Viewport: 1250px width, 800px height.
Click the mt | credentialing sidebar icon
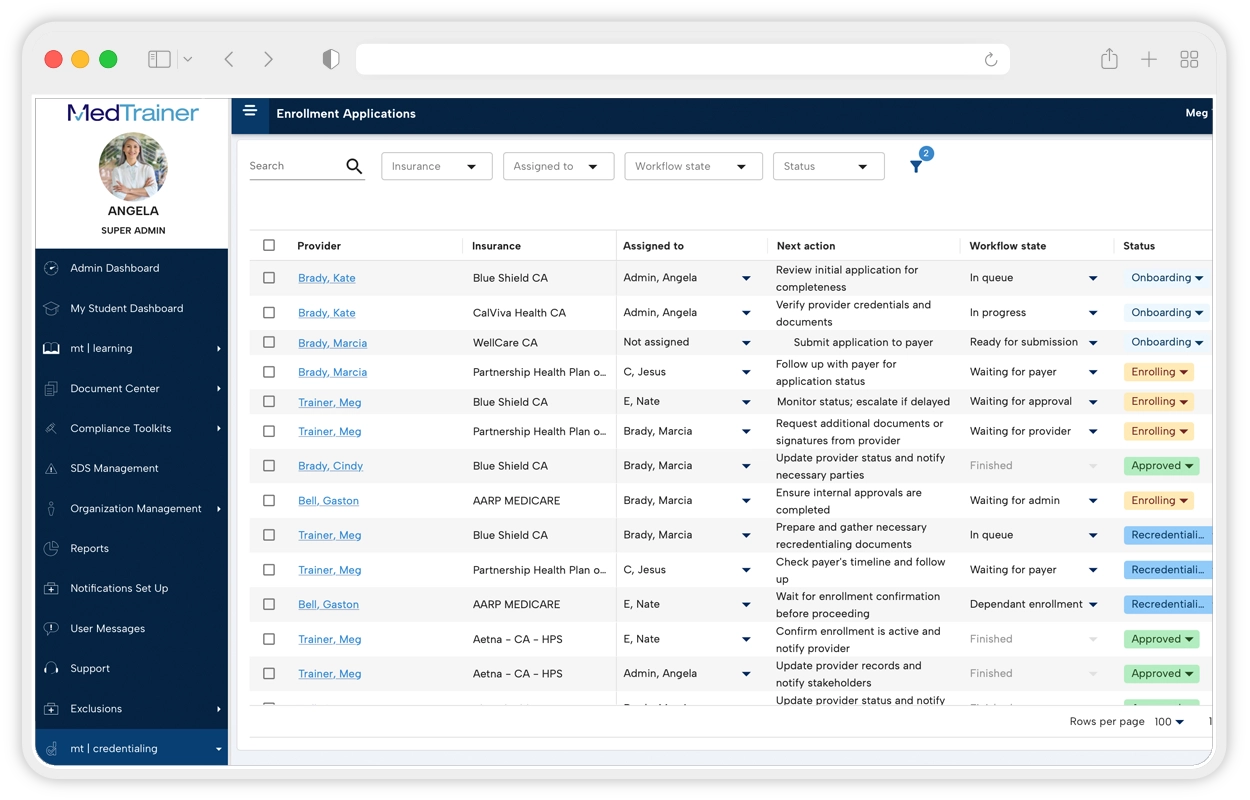tap(51, 748)
